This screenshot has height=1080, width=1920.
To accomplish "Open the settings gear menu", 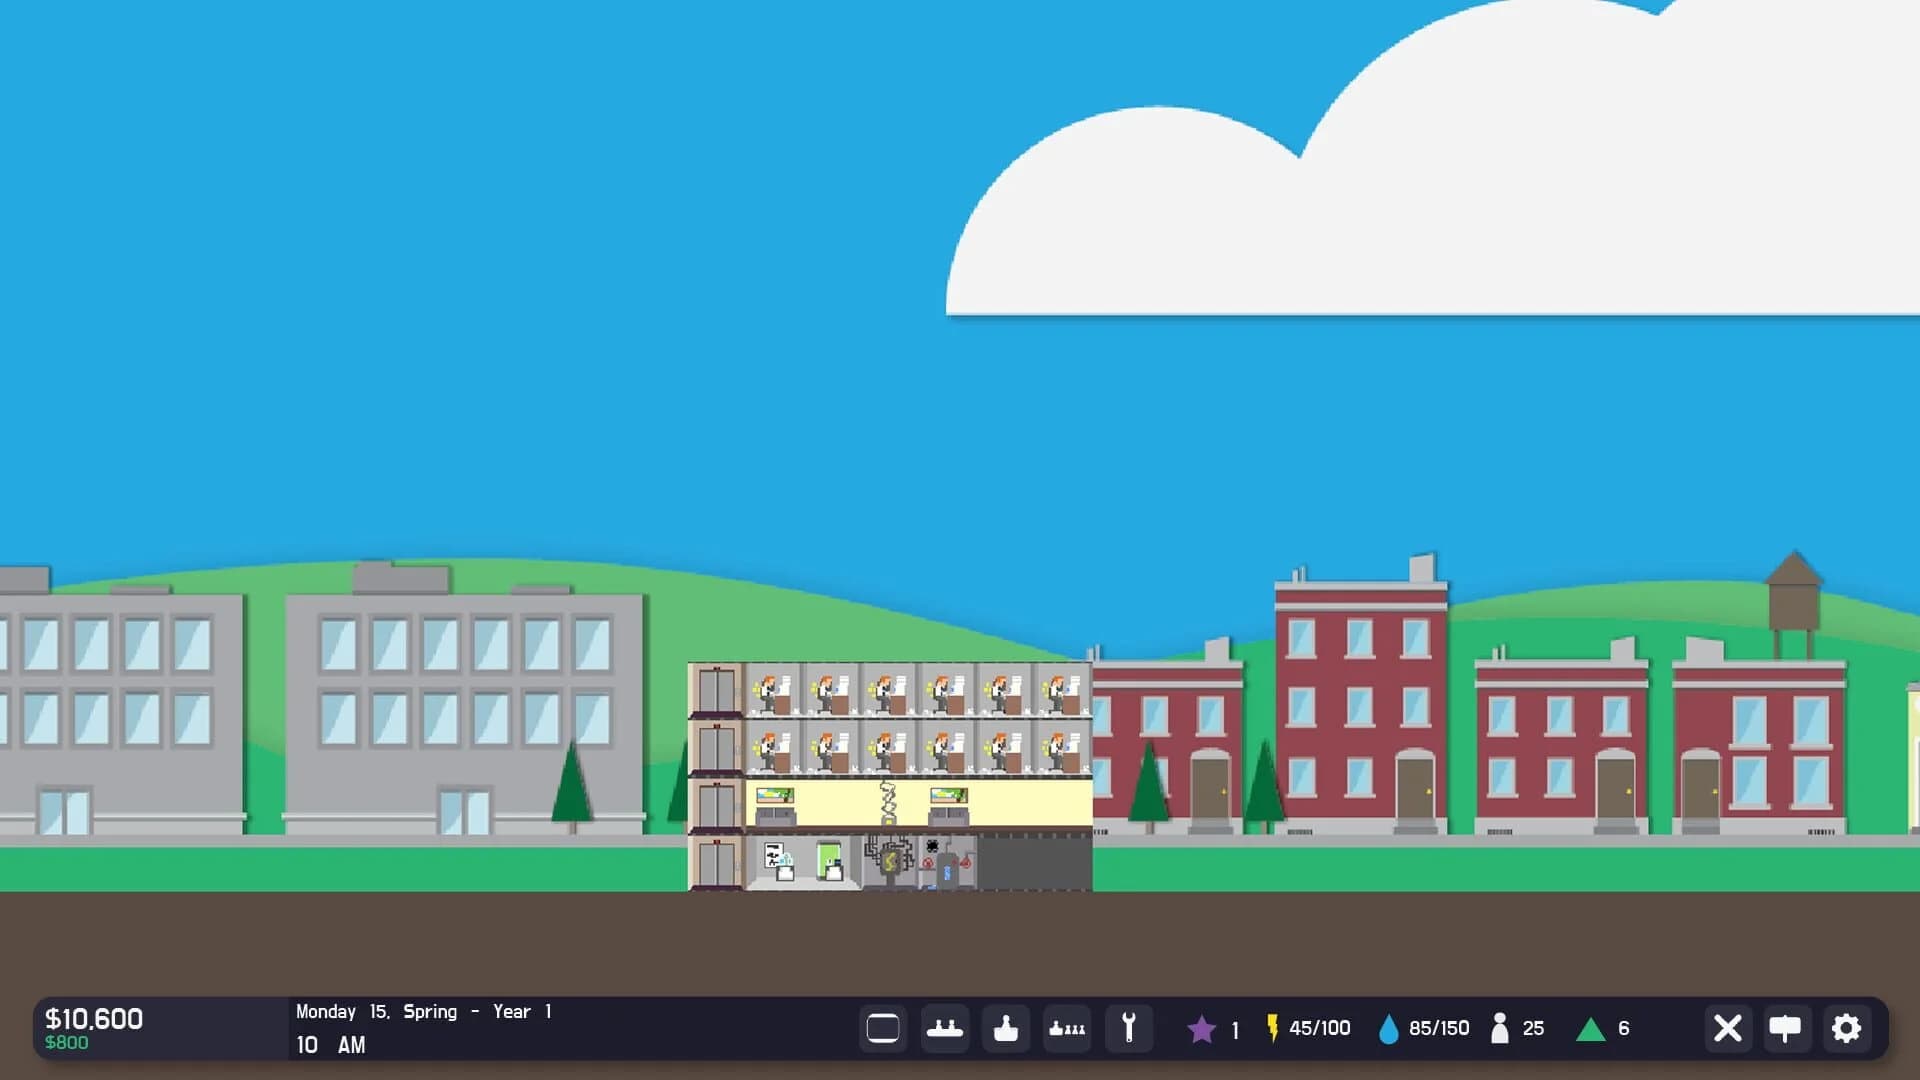I will (1845, 1028).
